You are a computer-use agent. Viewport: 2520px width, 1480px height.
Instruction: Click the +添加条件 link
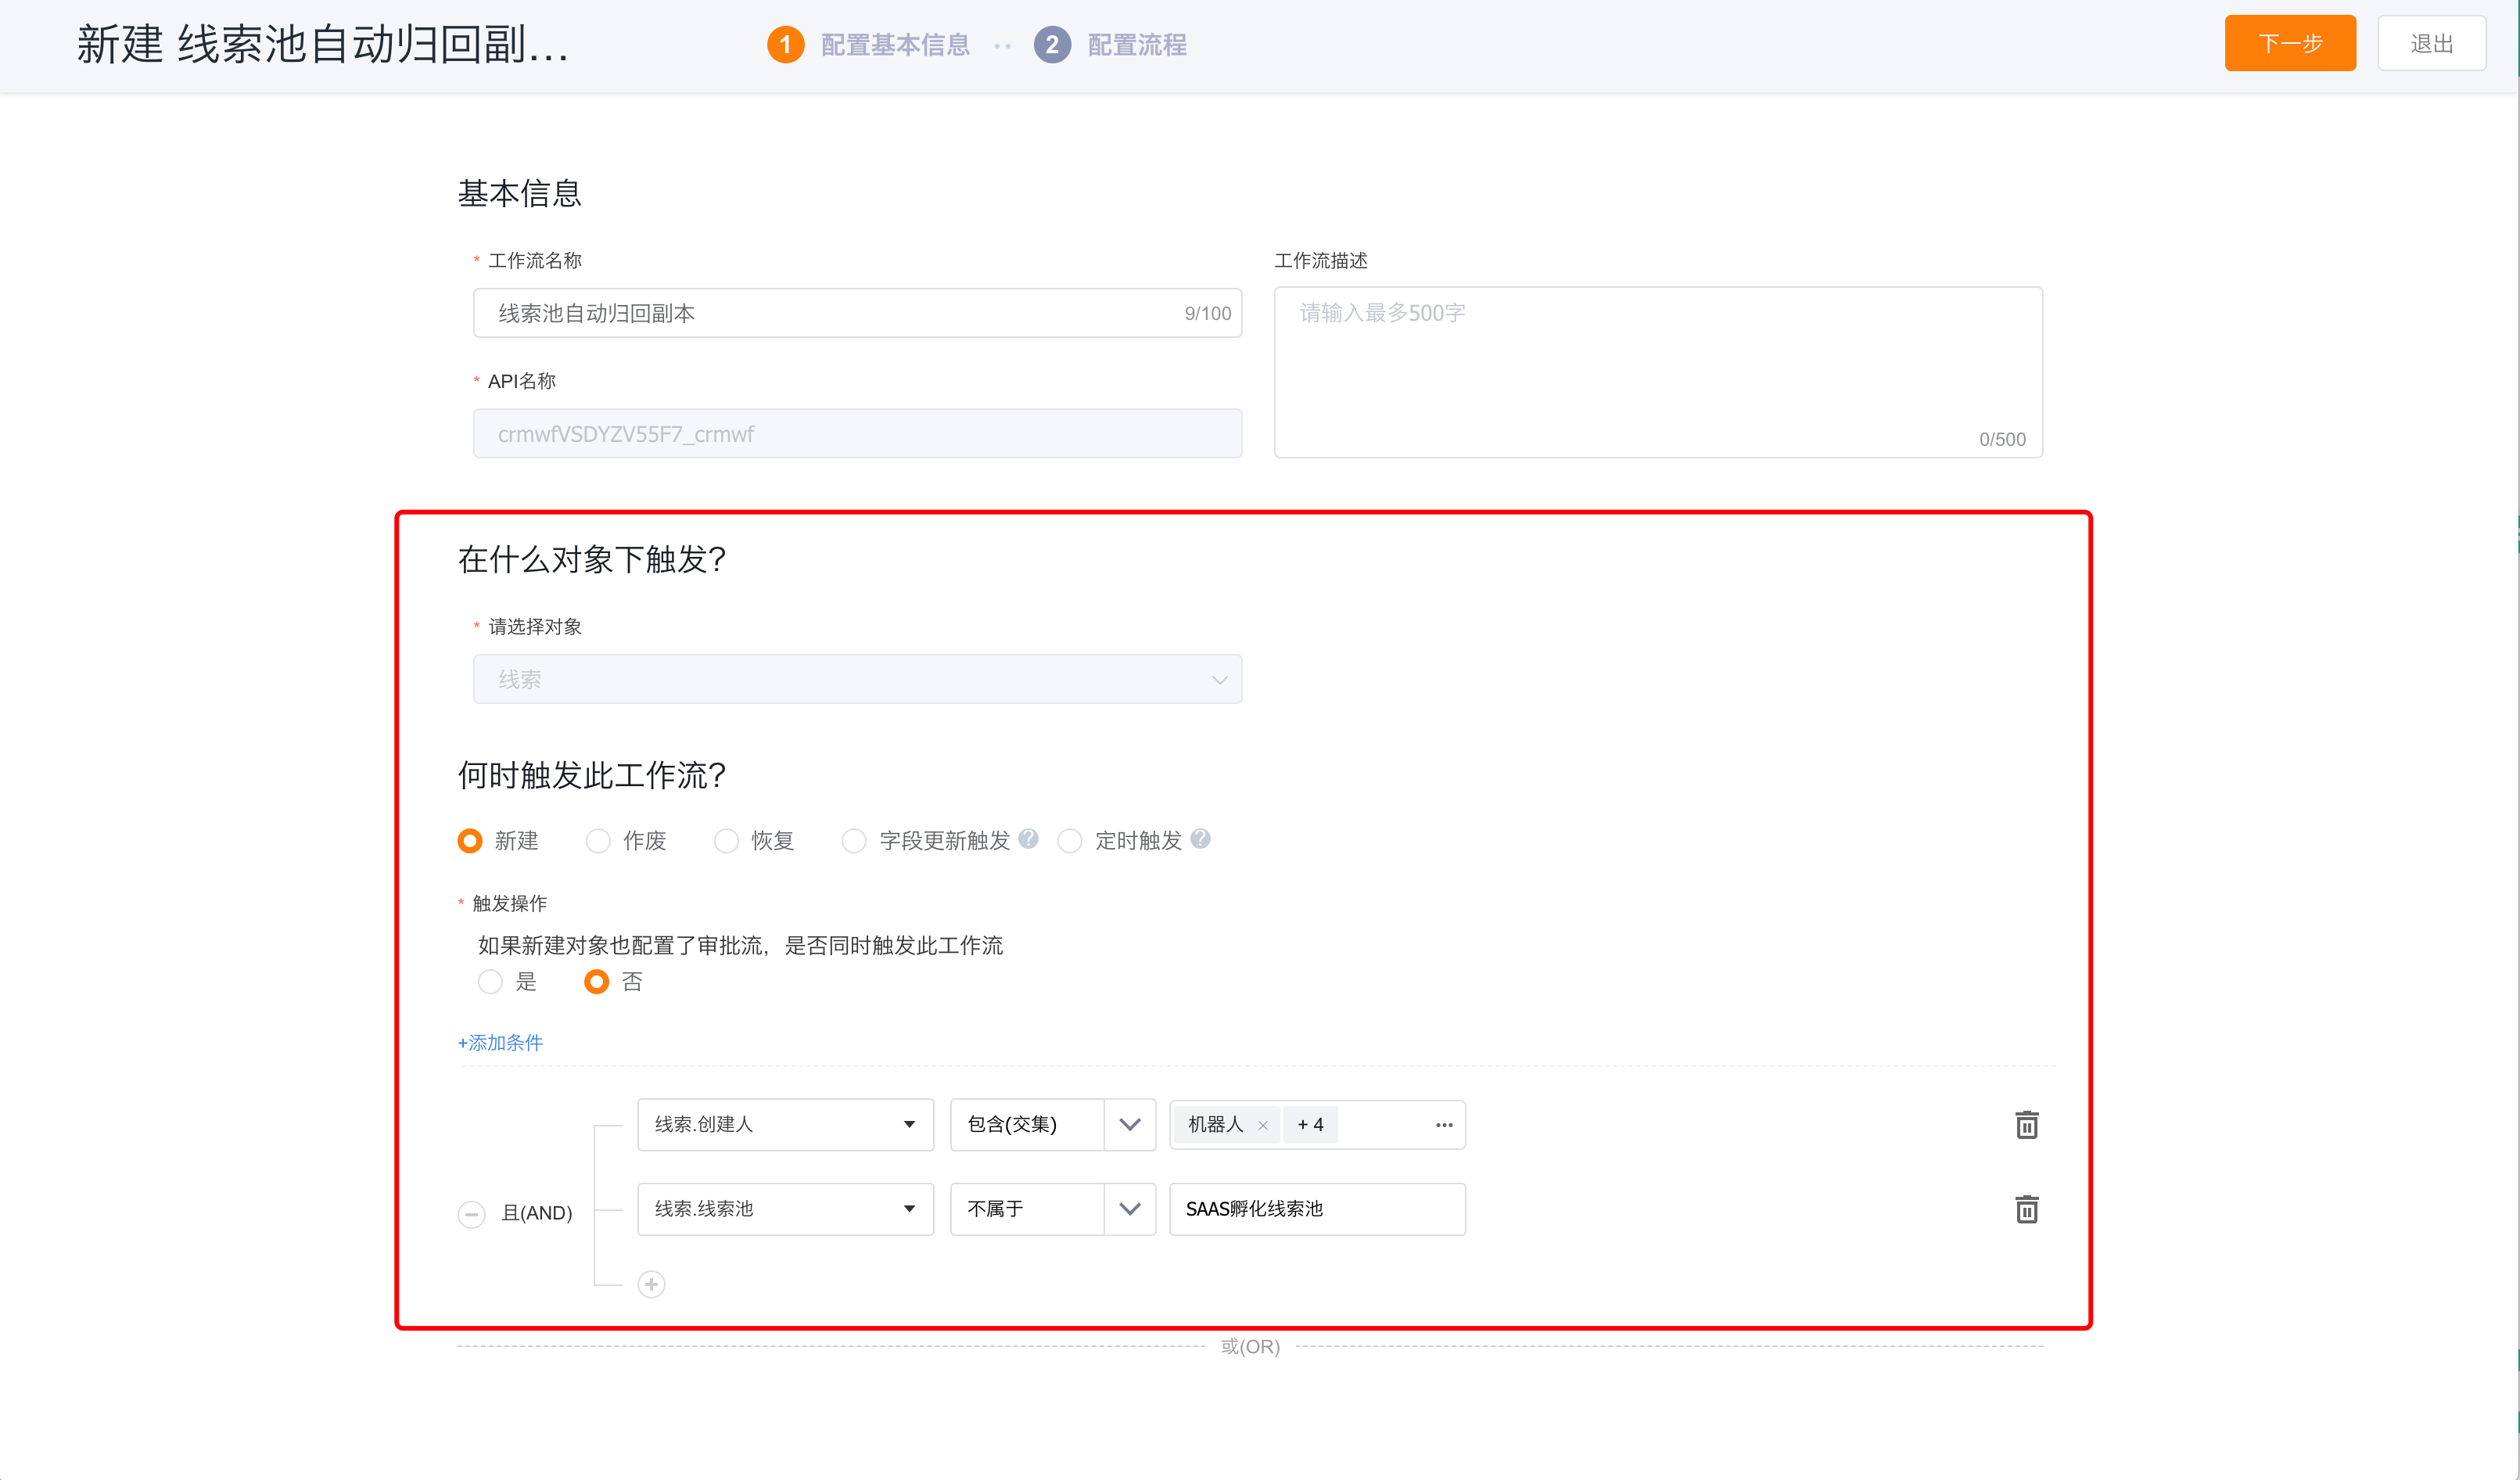(500, 1043)
